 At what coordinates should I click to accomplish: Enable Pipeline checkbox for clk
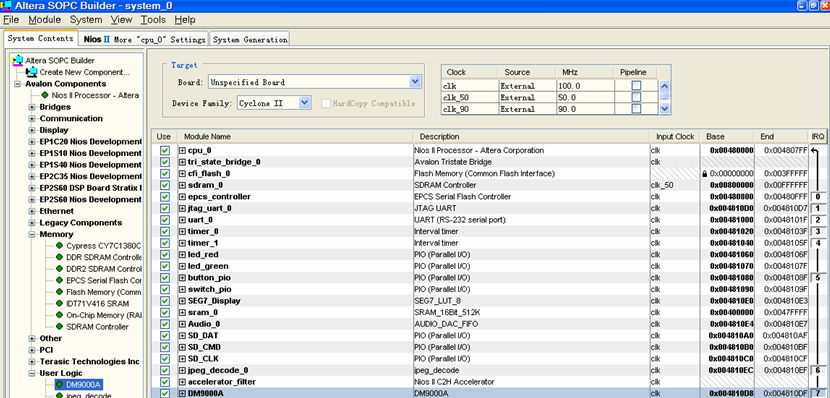636,86
